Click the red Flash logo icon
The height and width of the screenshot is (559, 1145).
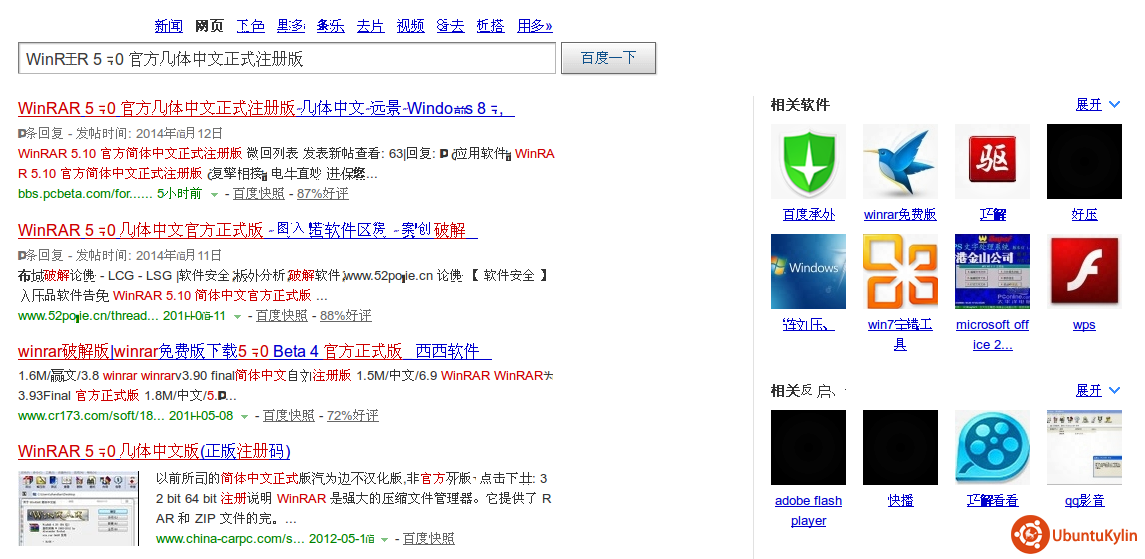[x=1084, y=271]
